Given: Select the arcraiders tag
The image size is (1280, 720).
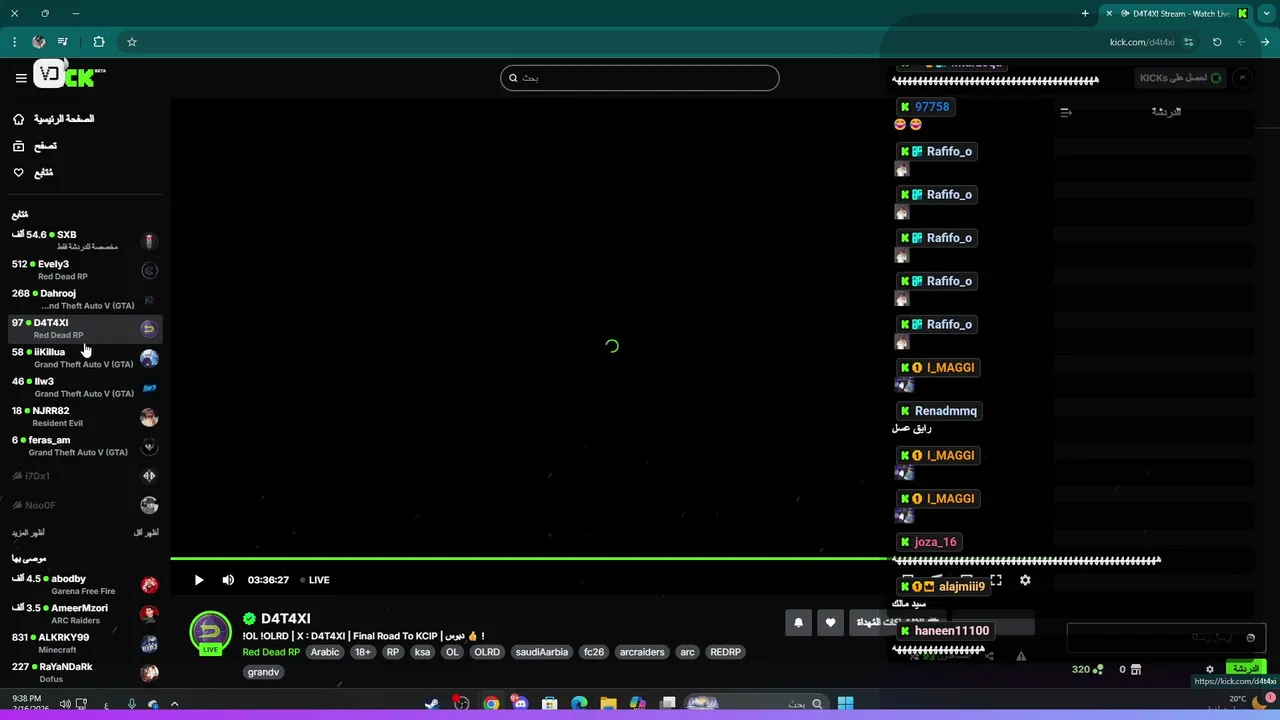Looking at the screenshot, I should pos(642,652).
